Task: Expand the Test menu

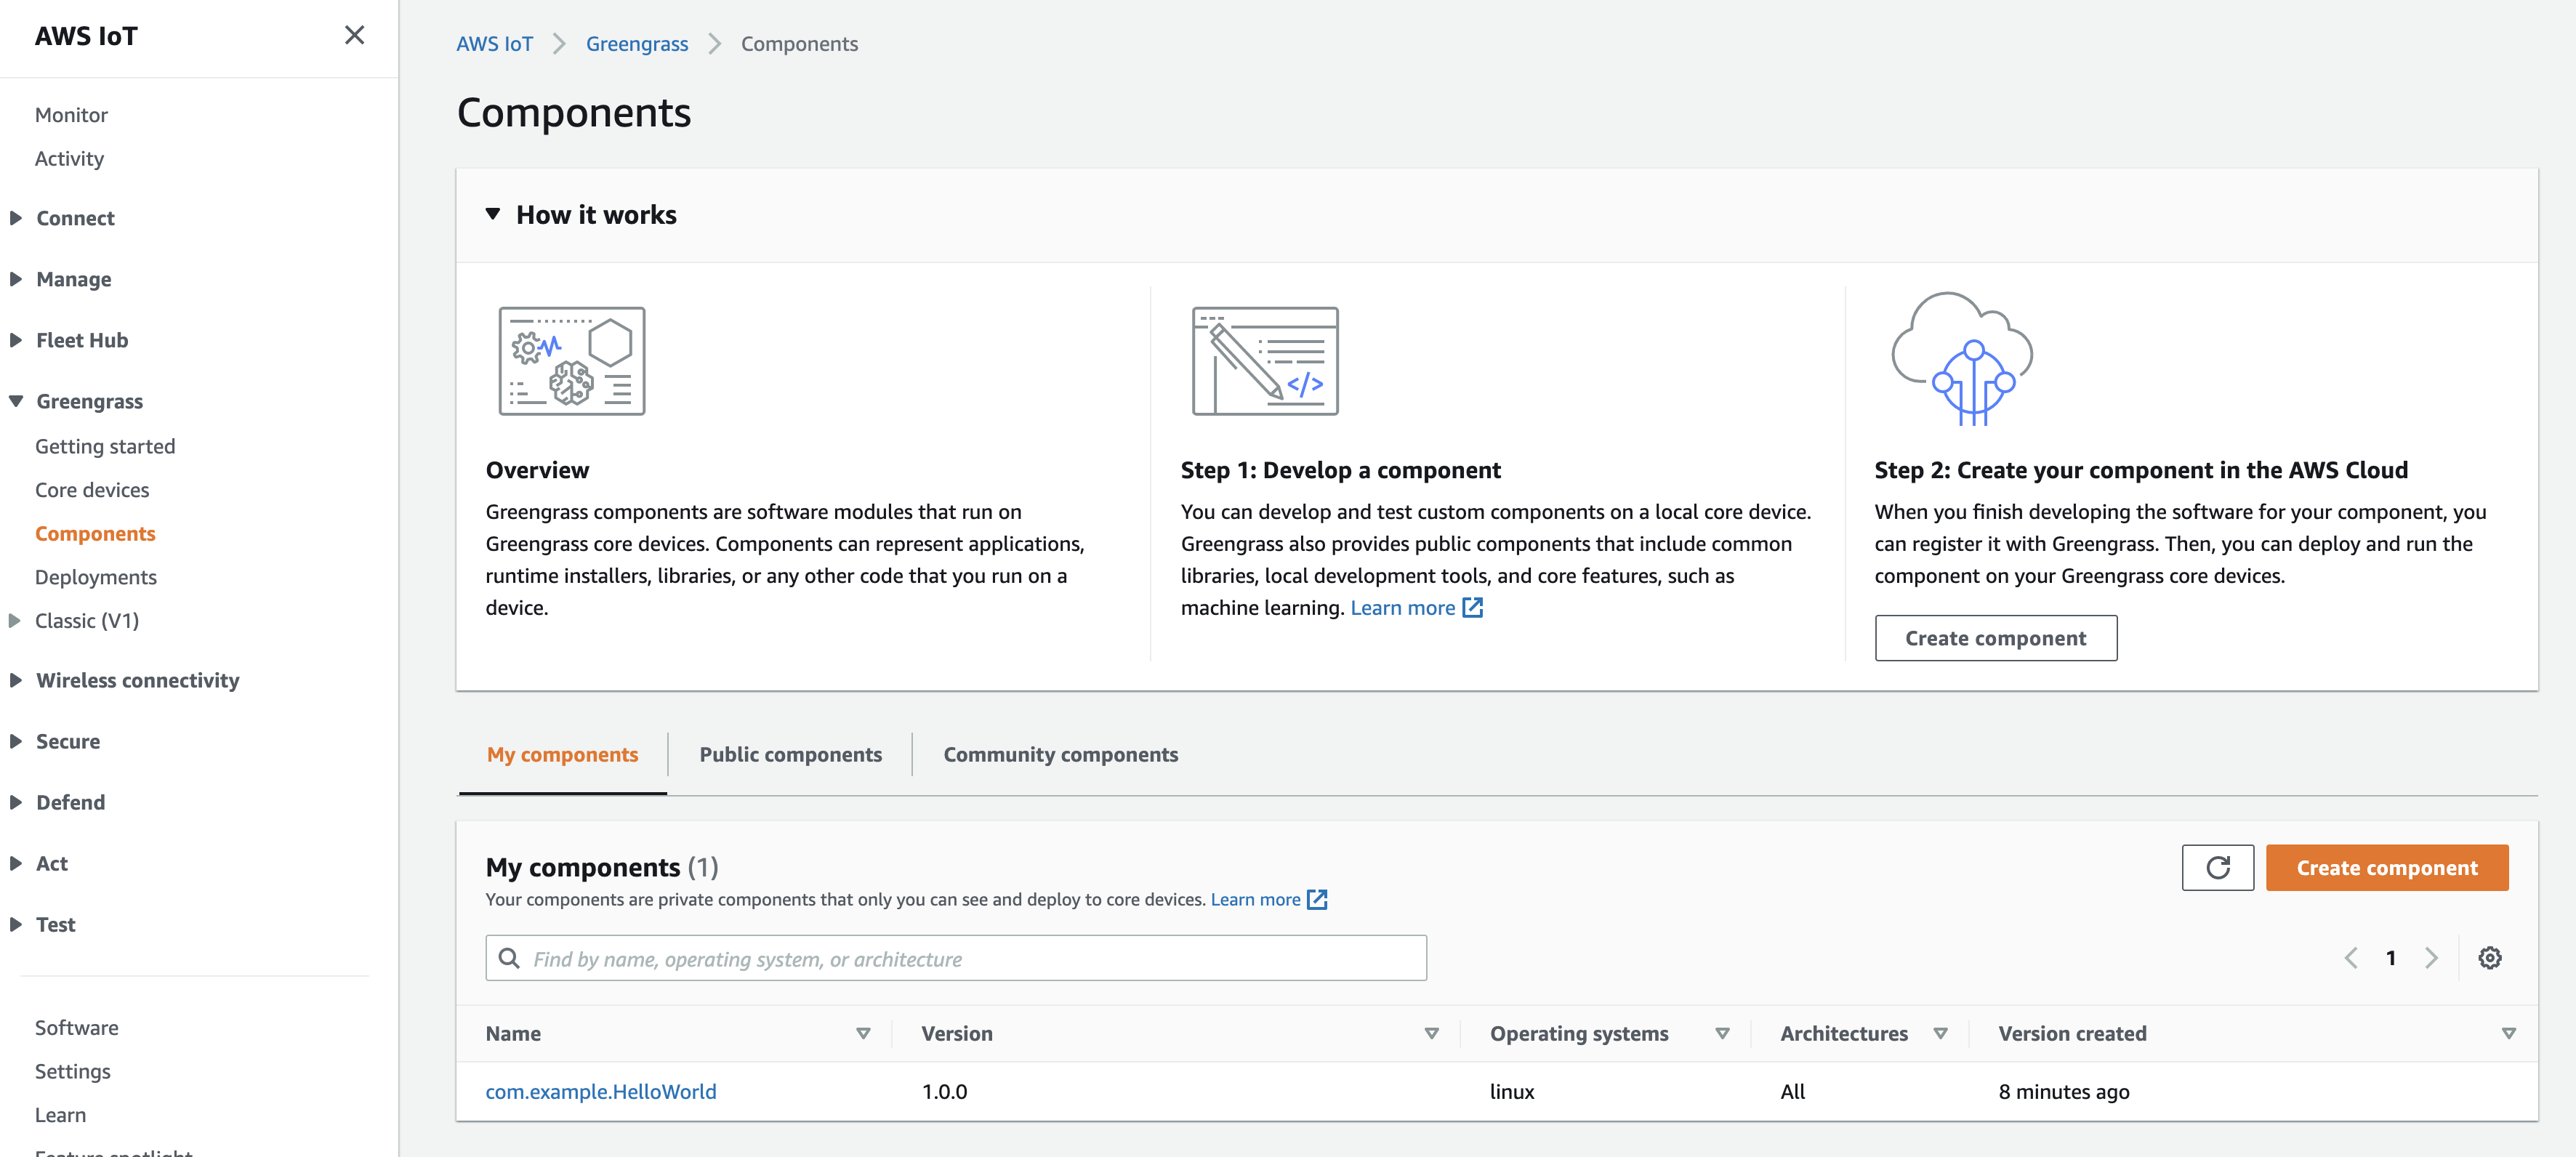Action: pos(16,924)
